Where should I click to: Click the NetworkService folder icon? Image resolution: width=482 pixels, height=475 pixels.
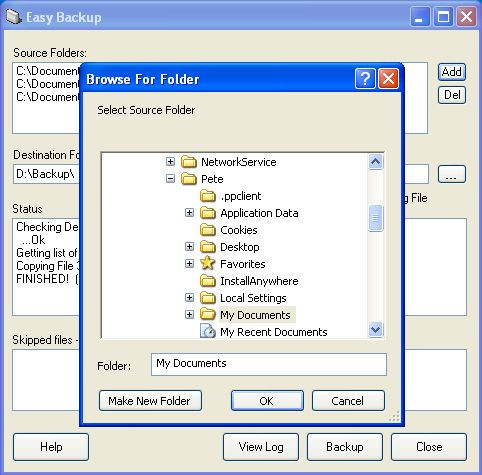(189, 162)
